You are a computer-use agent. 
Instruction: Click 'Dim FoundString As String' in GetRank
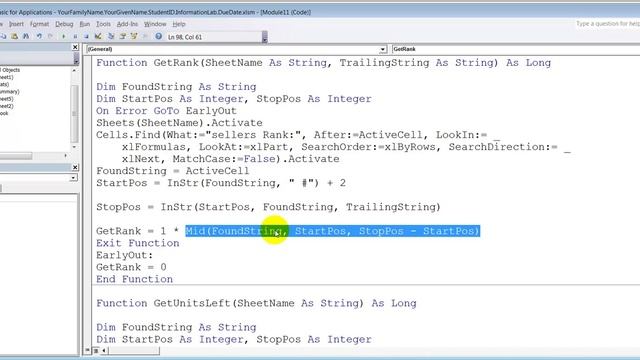coord(176,87)
